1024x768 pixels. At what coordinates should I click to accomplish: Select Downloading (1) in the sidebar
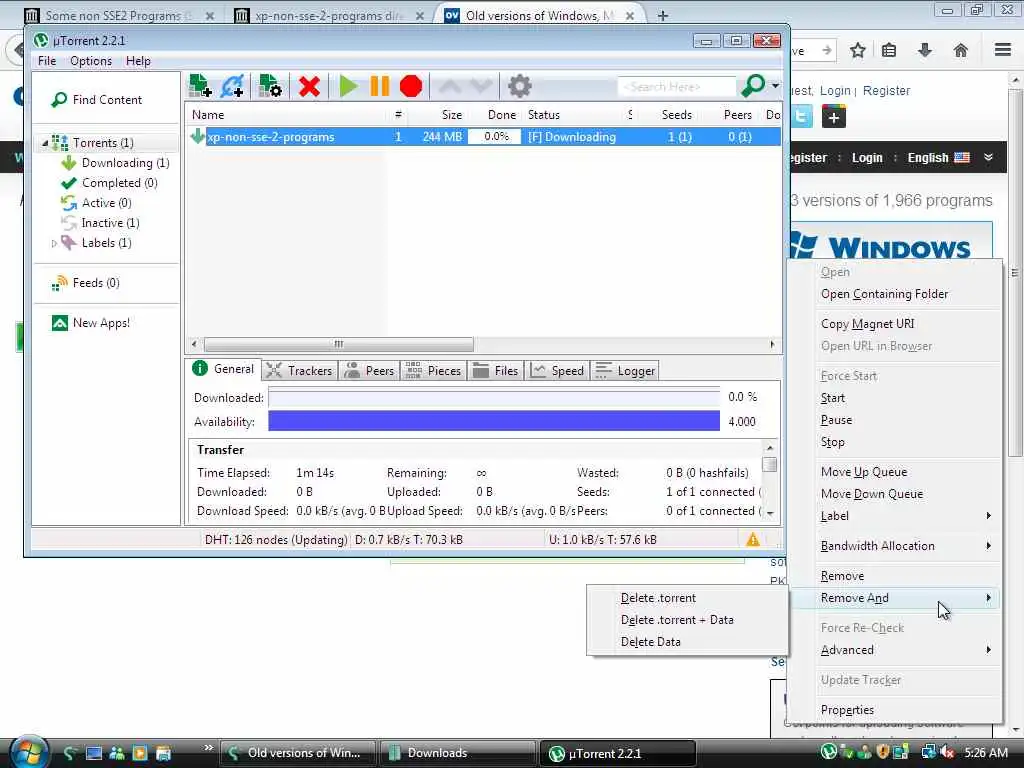click(x=115, y=163)
